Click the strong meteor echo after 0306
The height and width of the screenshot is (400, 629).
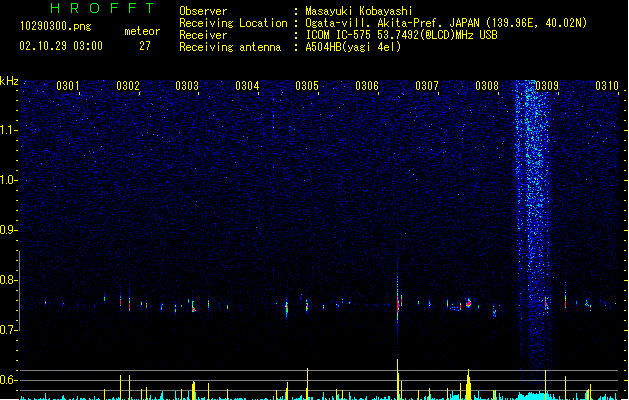[x=398, y=301]
